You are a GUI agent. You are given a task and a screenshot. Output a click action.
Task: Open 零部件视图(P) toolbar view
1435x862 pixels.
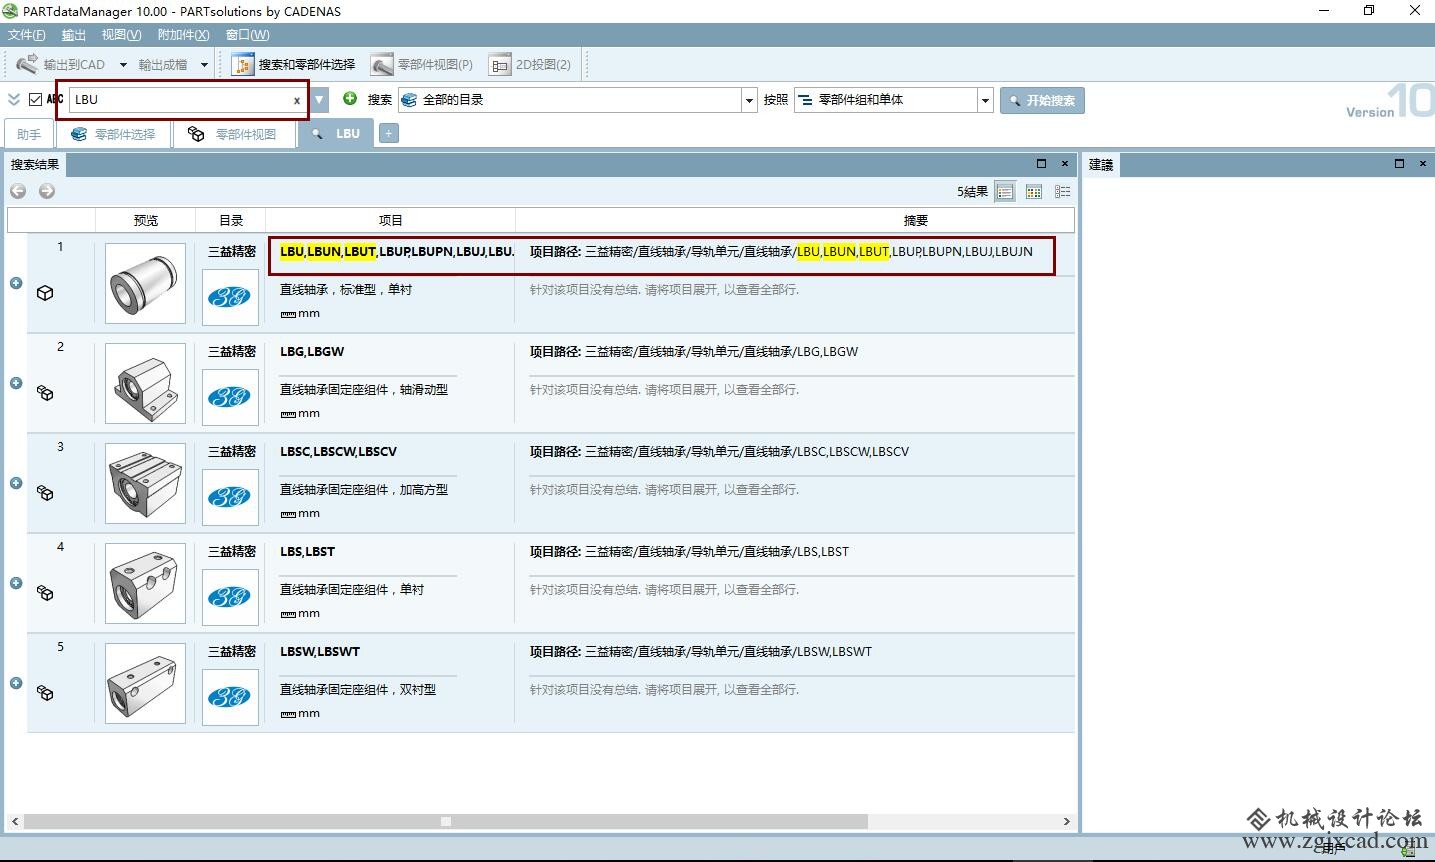click(x=422, y=64)
